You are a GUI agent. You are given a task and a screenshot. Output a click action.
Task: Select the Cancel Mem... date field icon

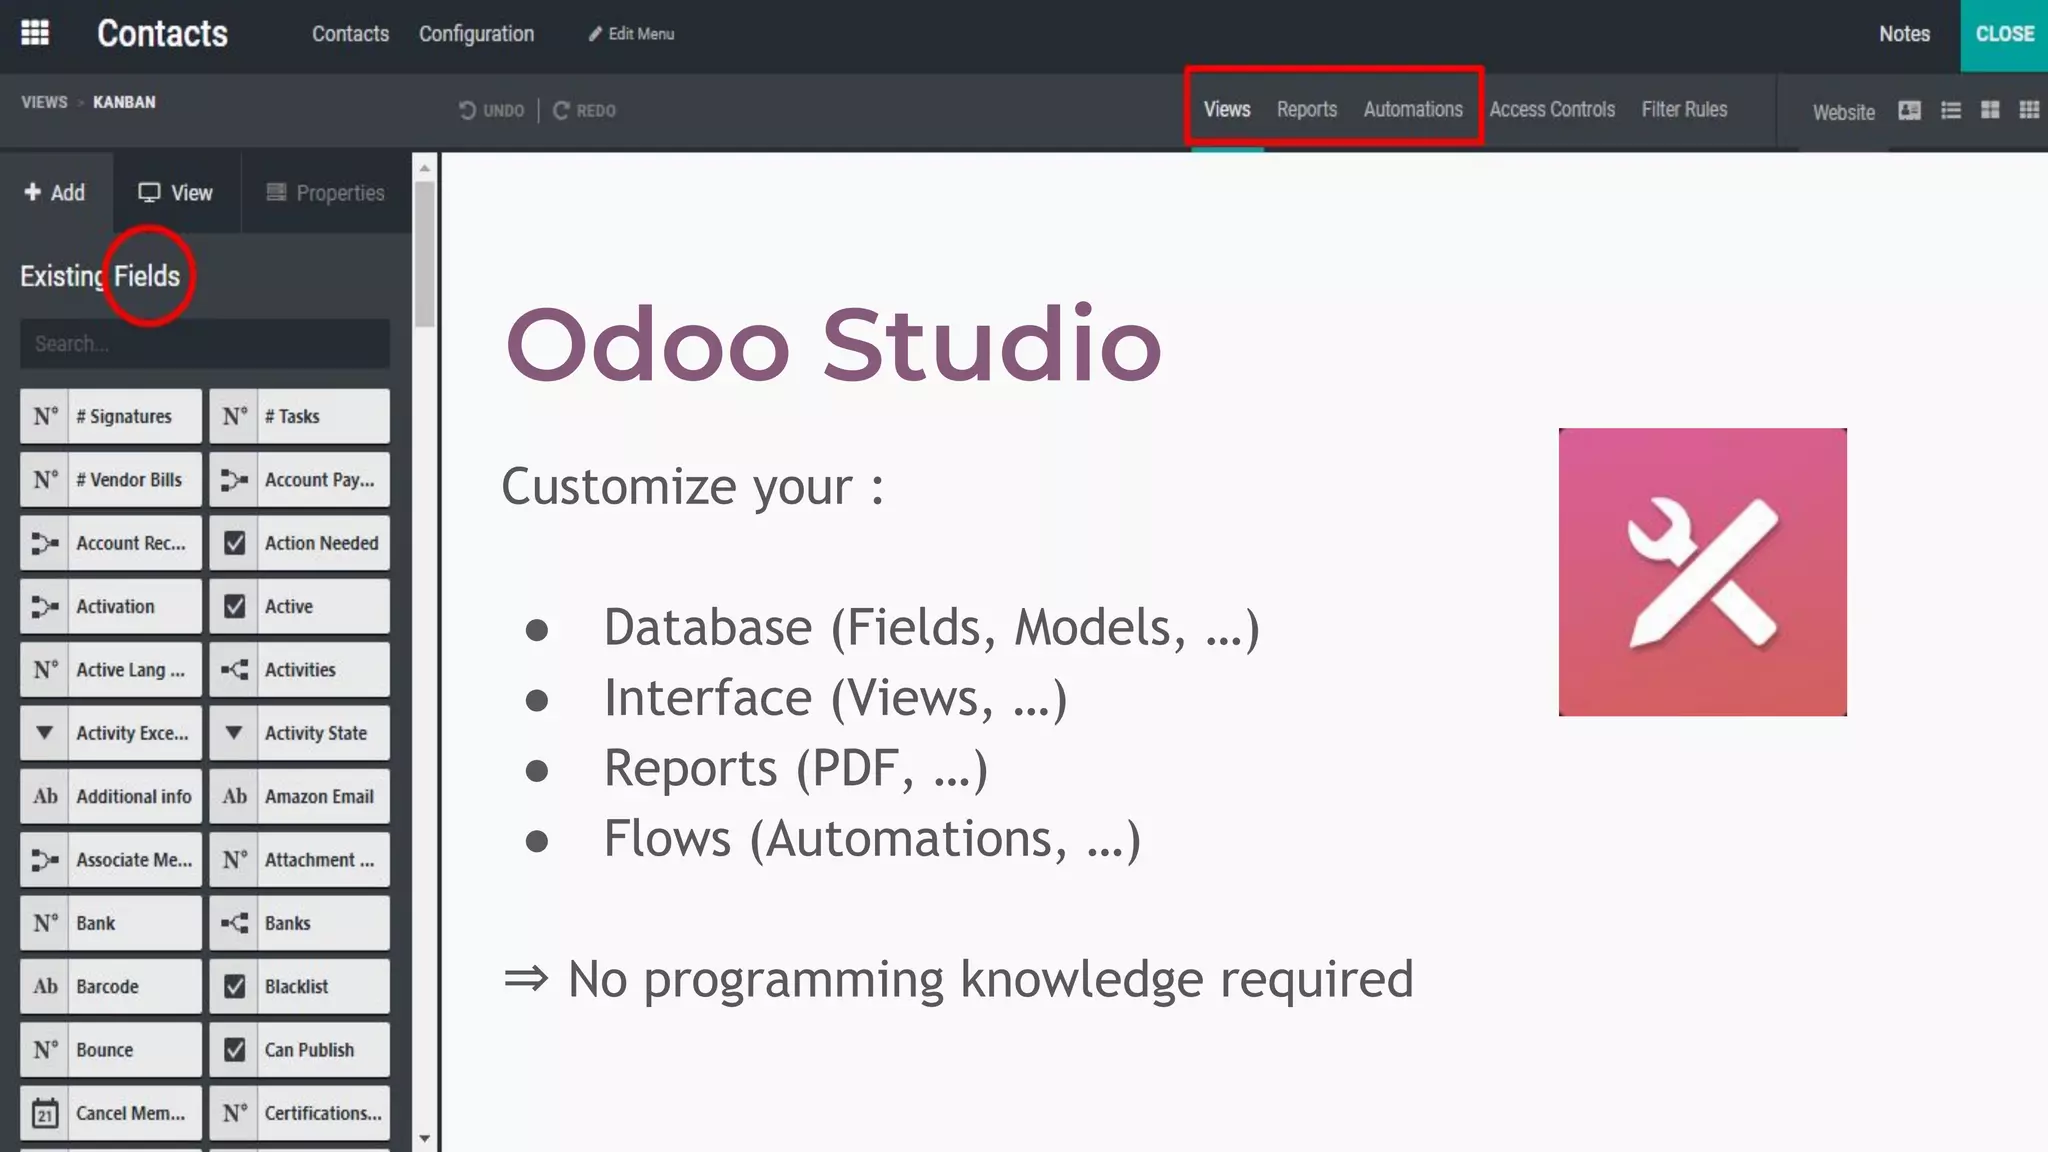45,1113
